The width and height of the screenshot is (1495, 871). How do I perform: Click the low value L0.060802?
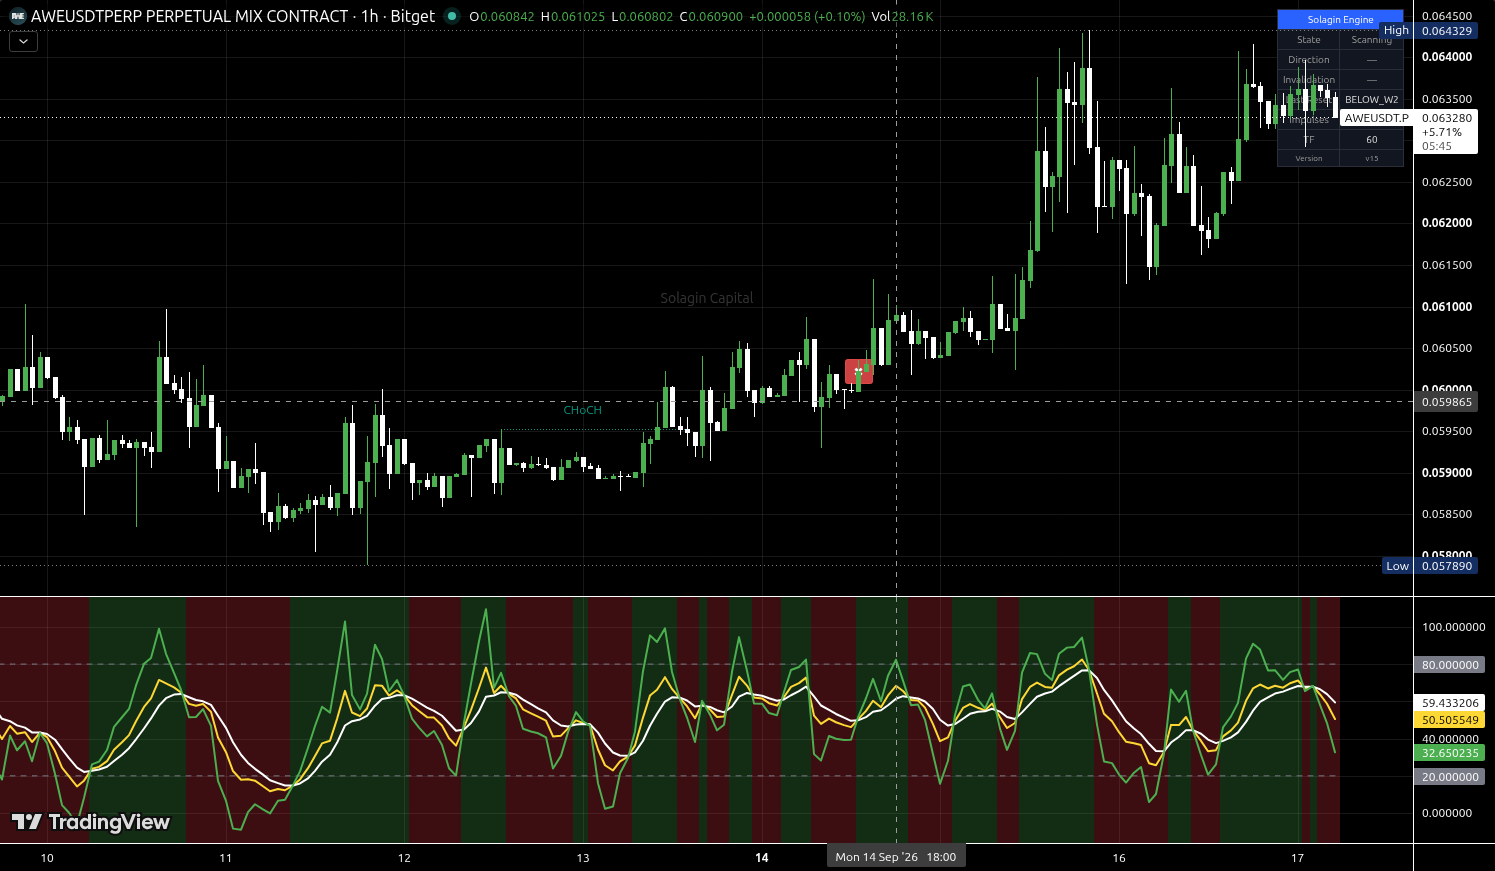click(x=641, y=17)
